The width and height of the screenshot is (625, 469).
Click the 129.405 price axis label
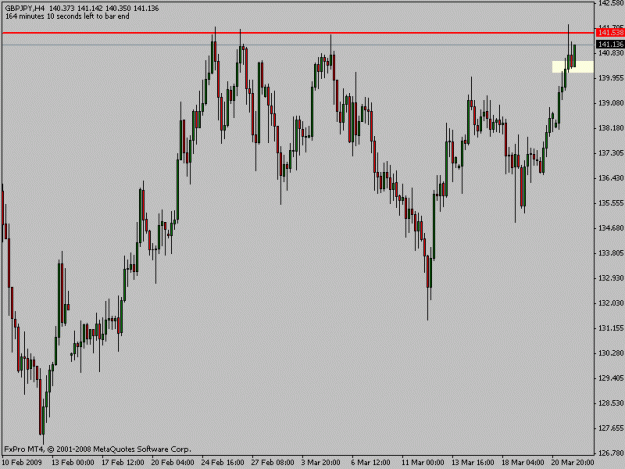pos(610,378)
